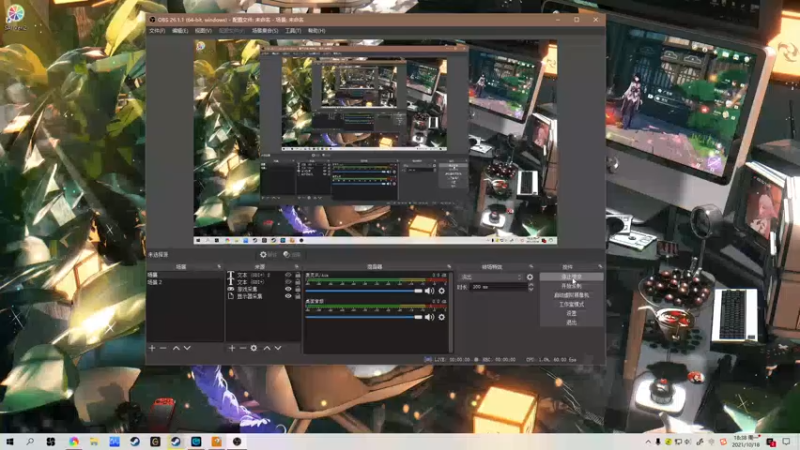The width and height of the screenshot is (800, 450).
Task: Open the 视图(V) menu
Action: click(x=203, y=31)
